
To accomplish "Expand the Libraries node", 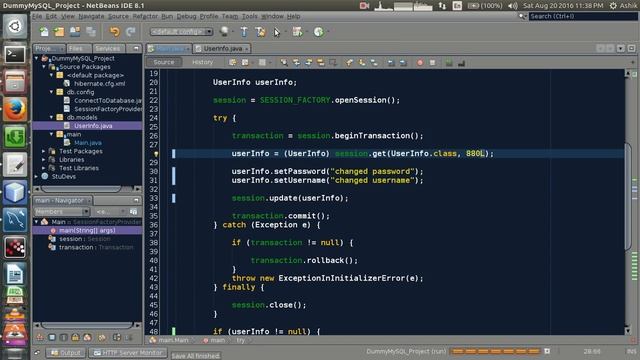I will coord(44,160).
